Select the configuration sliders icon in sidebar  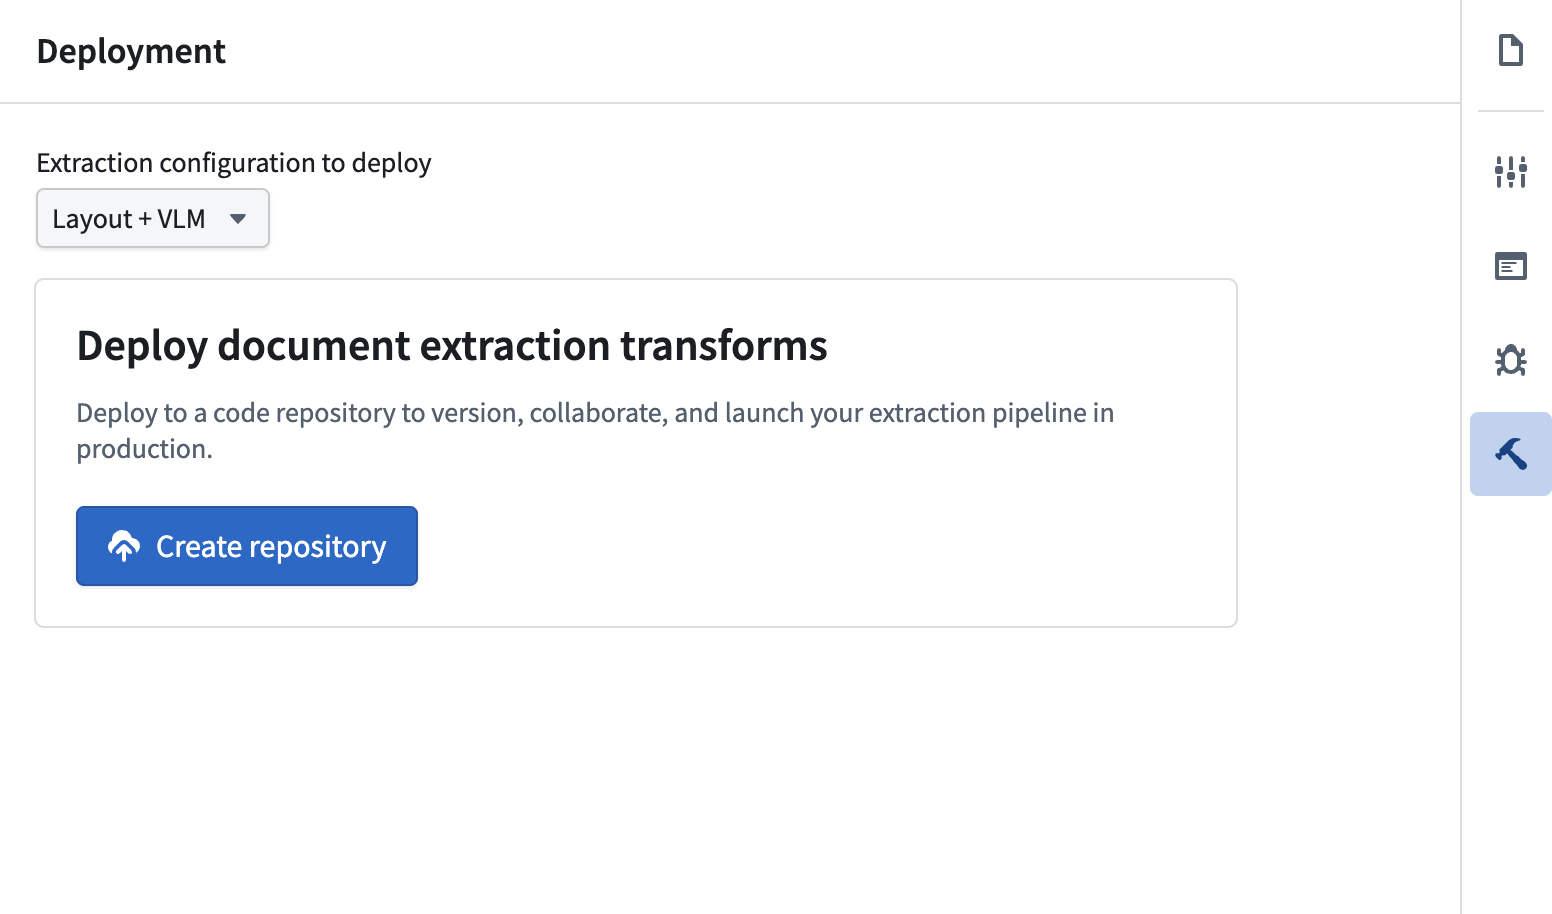pos(1510,172)
